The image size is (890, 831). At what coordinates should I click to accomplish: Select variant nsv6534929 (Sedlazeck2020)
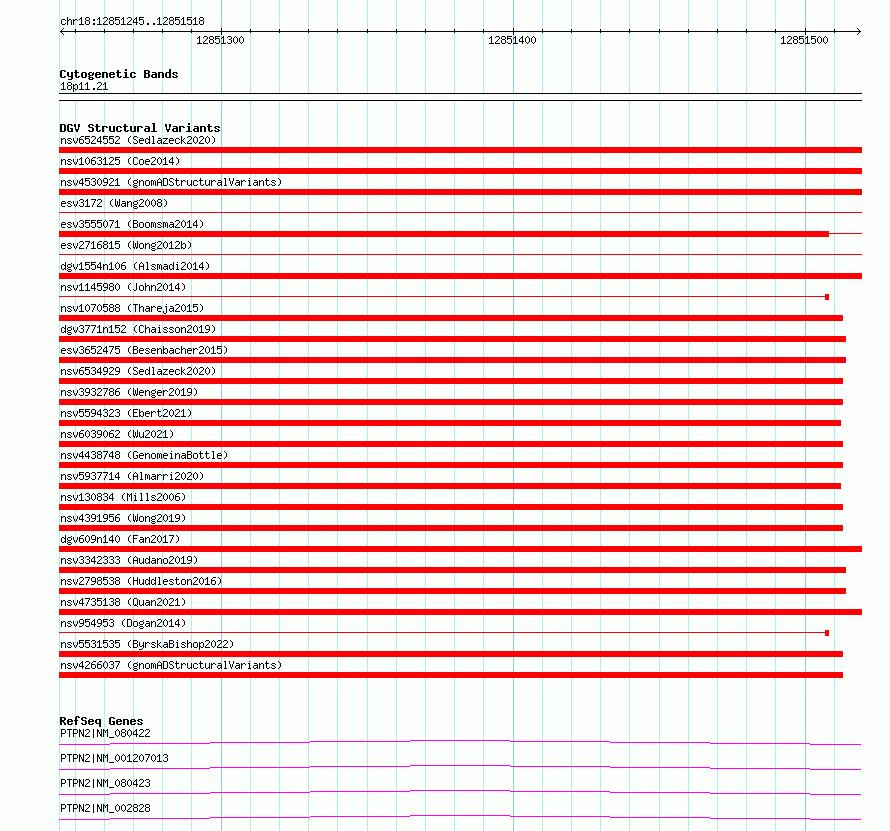(x=138, y=371)
